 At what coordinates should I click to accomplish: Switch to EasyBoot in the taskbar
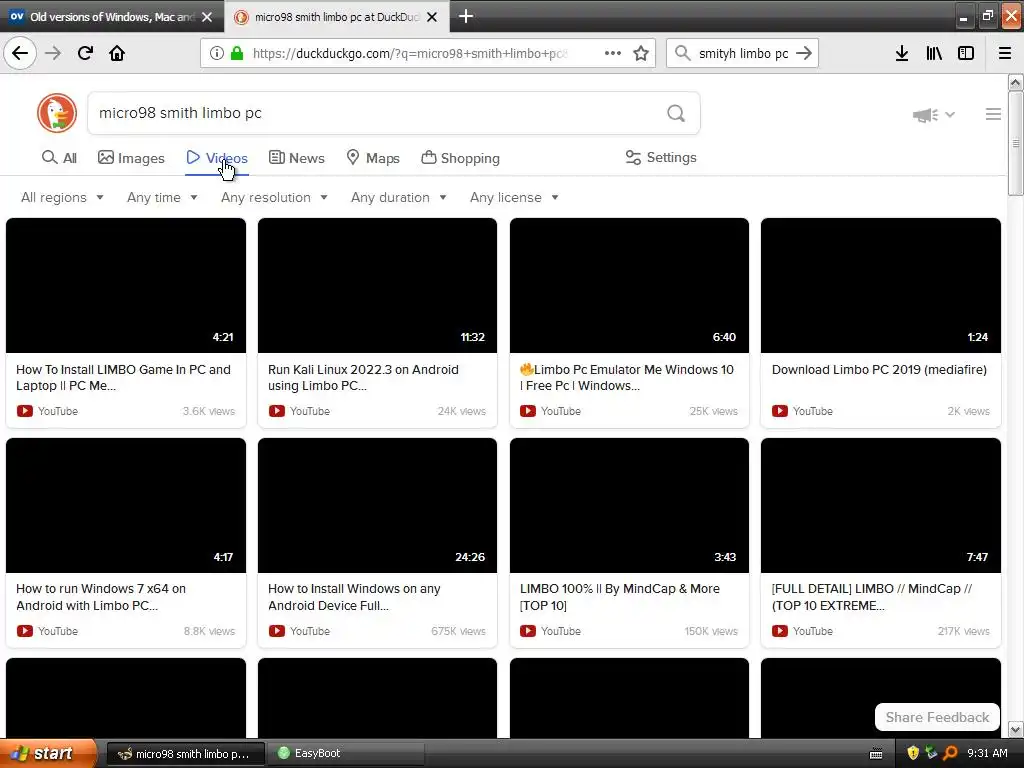[x=346, y=753]
